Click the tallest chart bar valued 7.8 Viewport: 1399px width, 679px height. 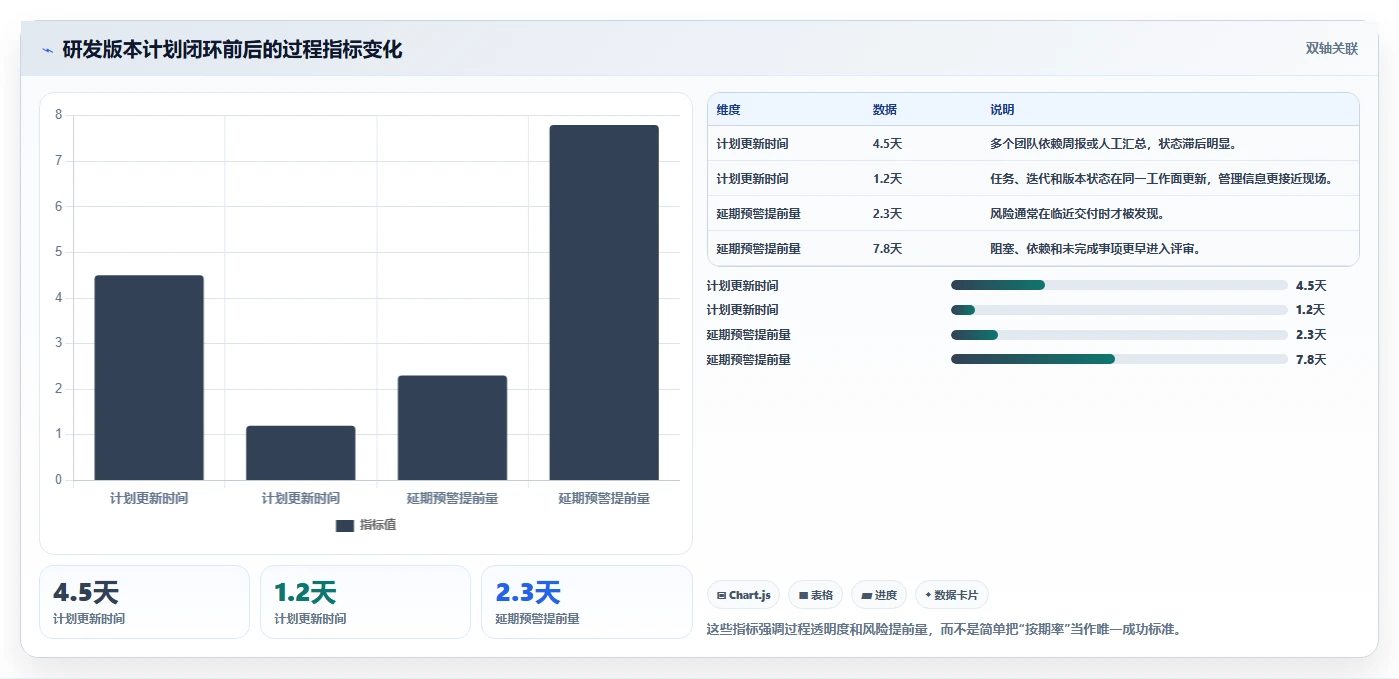point(604,302)
